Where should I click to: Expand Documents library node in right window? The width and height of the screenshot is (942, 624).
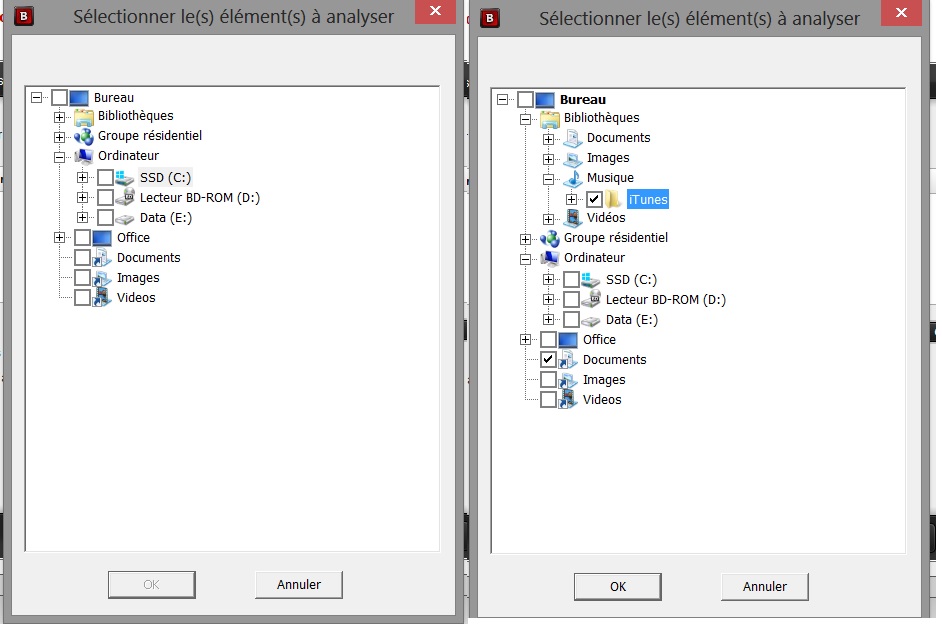point(548,139)
